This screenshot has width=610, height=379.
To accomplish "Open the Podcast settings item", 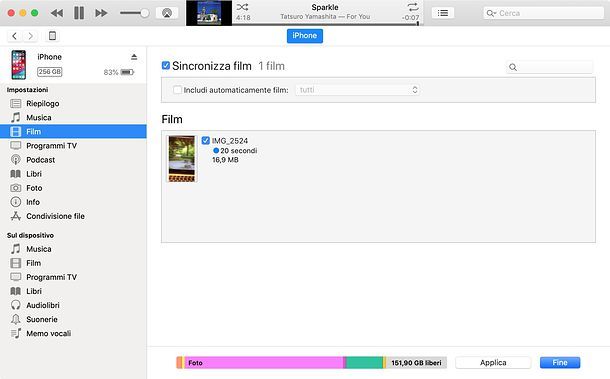I will click(x=73, y=160).
